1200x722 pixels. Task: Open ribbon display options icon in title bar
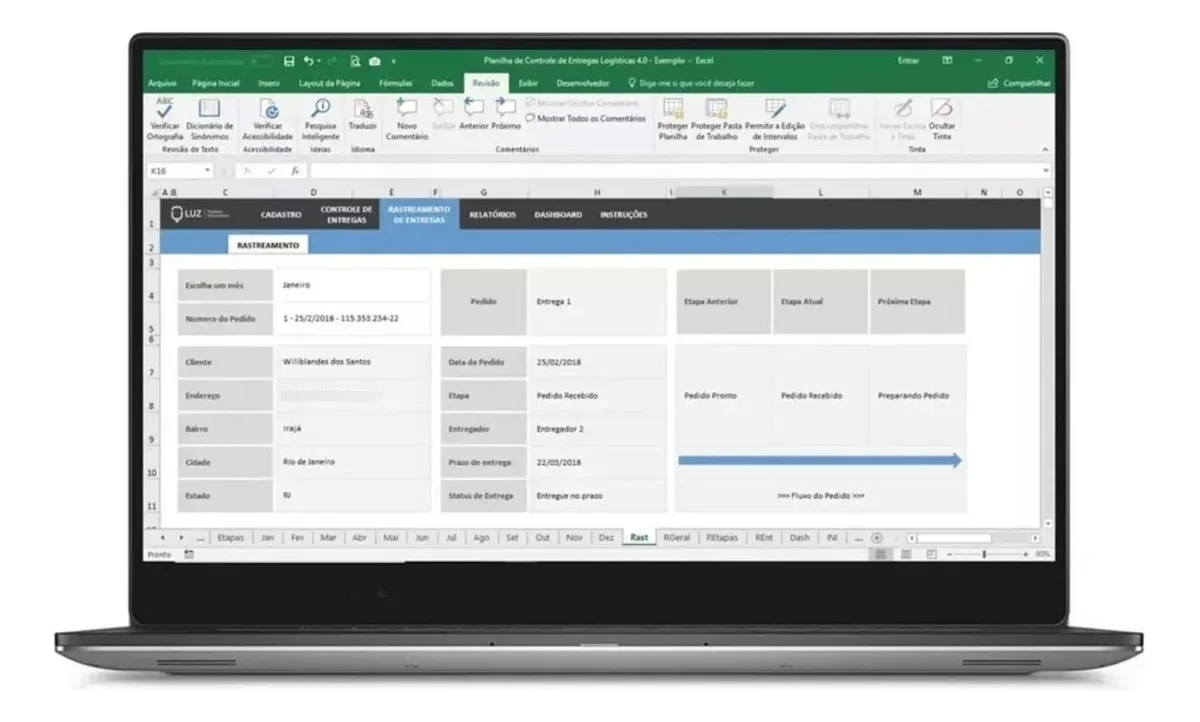click(947, 61)
